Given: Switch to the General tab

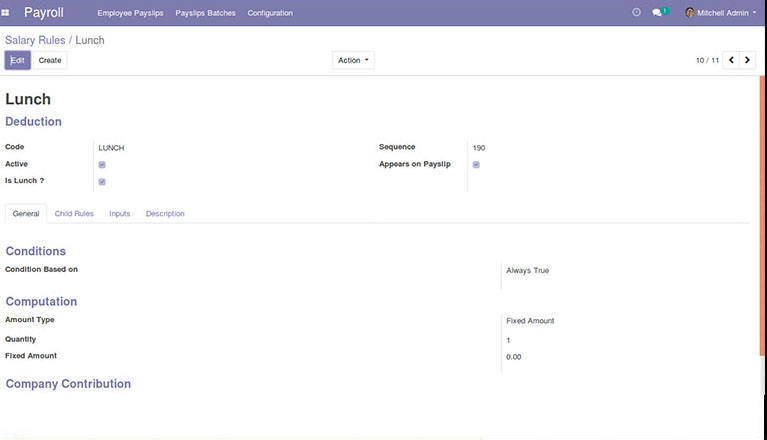Looking at the screenshot, I should tap(26, 214).
